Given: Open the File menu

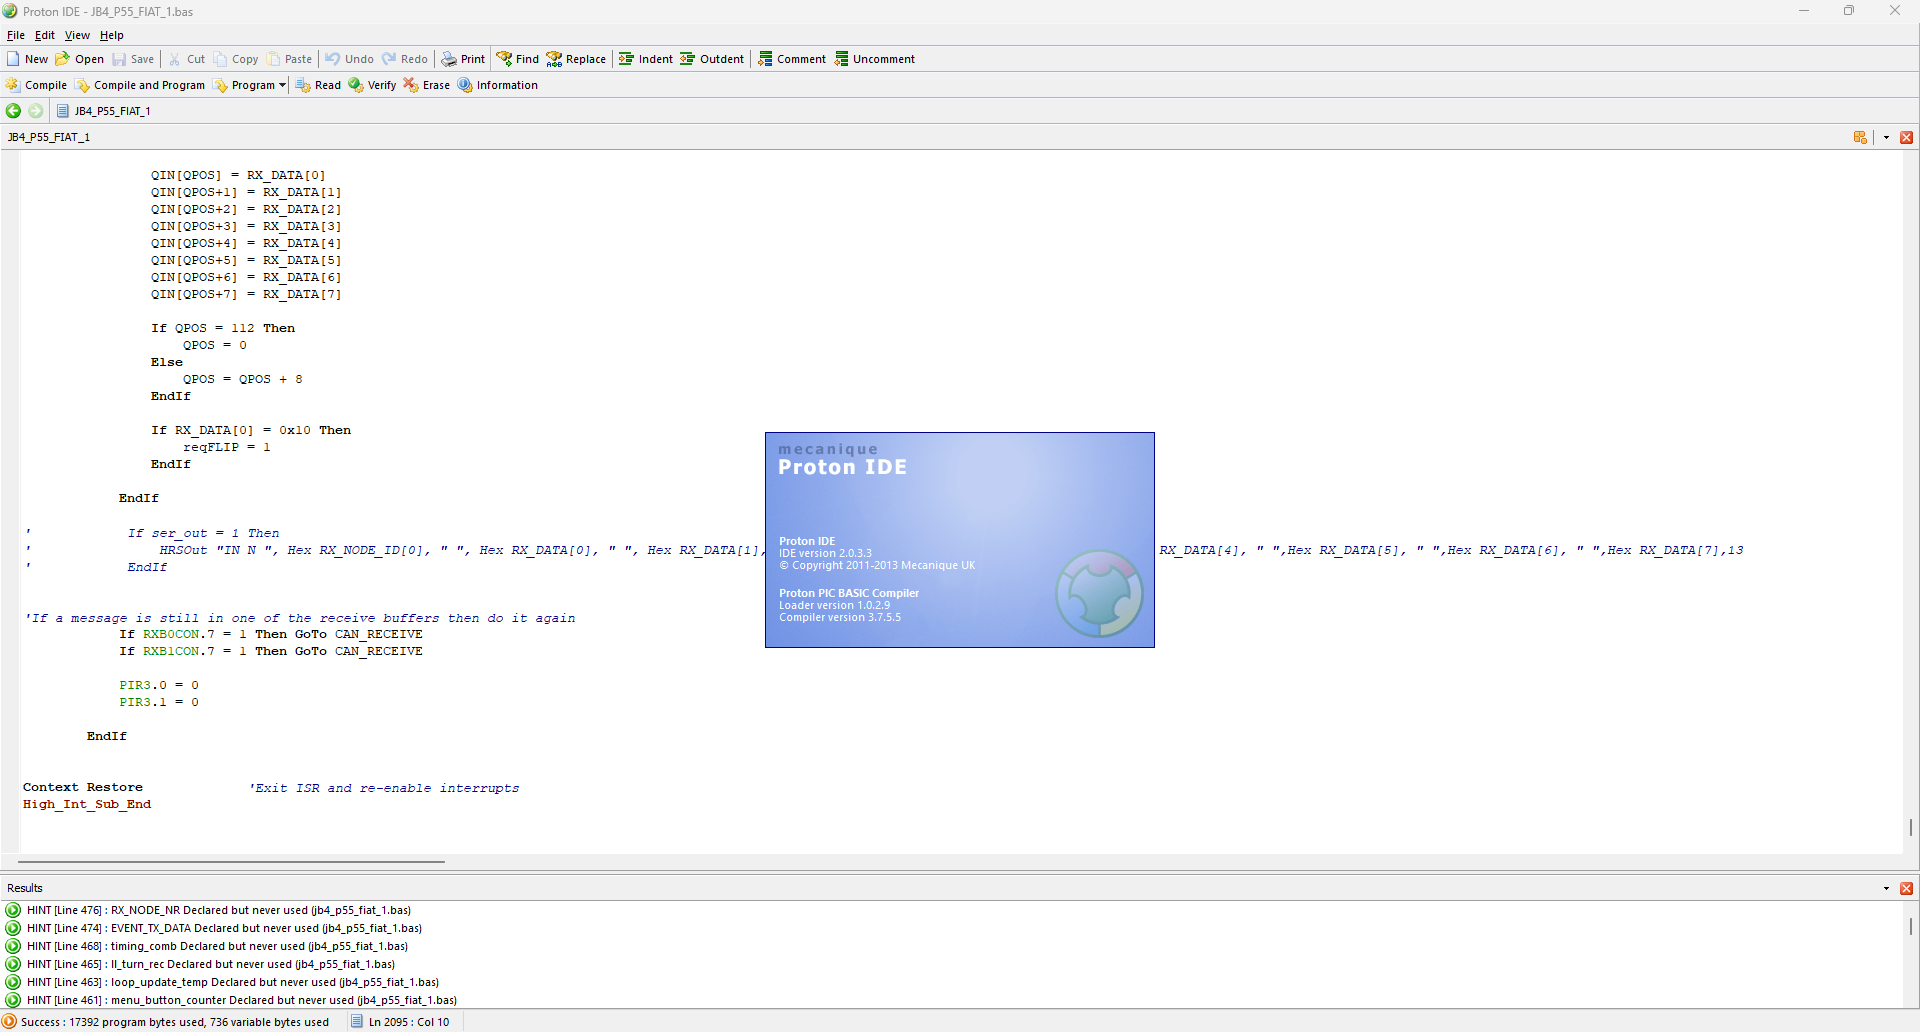Looking at the screenshot, I should [16, 35].
